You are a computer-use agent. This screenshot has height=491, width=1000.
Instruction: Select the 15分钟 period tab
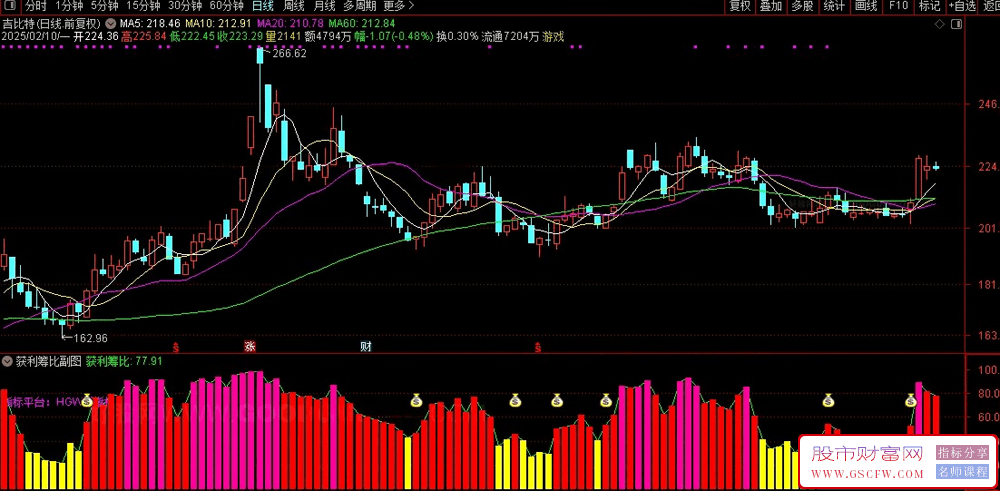pos(143,6)
